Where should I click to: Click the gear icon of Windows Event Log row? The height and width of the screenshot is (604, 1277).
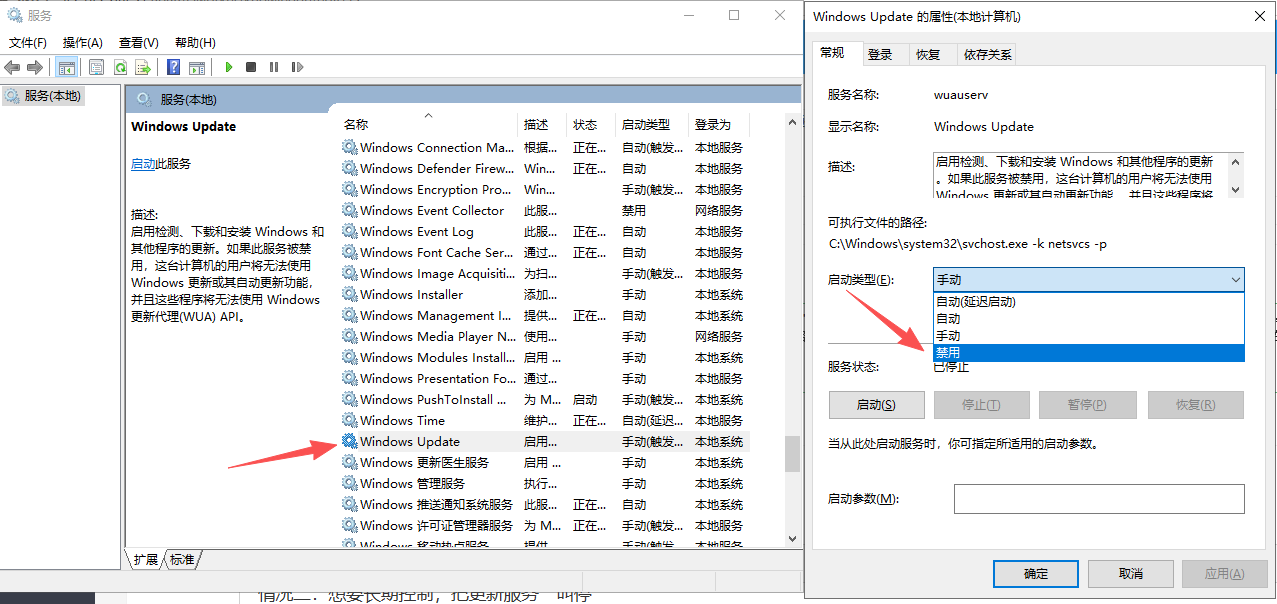[x=349, y=231]
